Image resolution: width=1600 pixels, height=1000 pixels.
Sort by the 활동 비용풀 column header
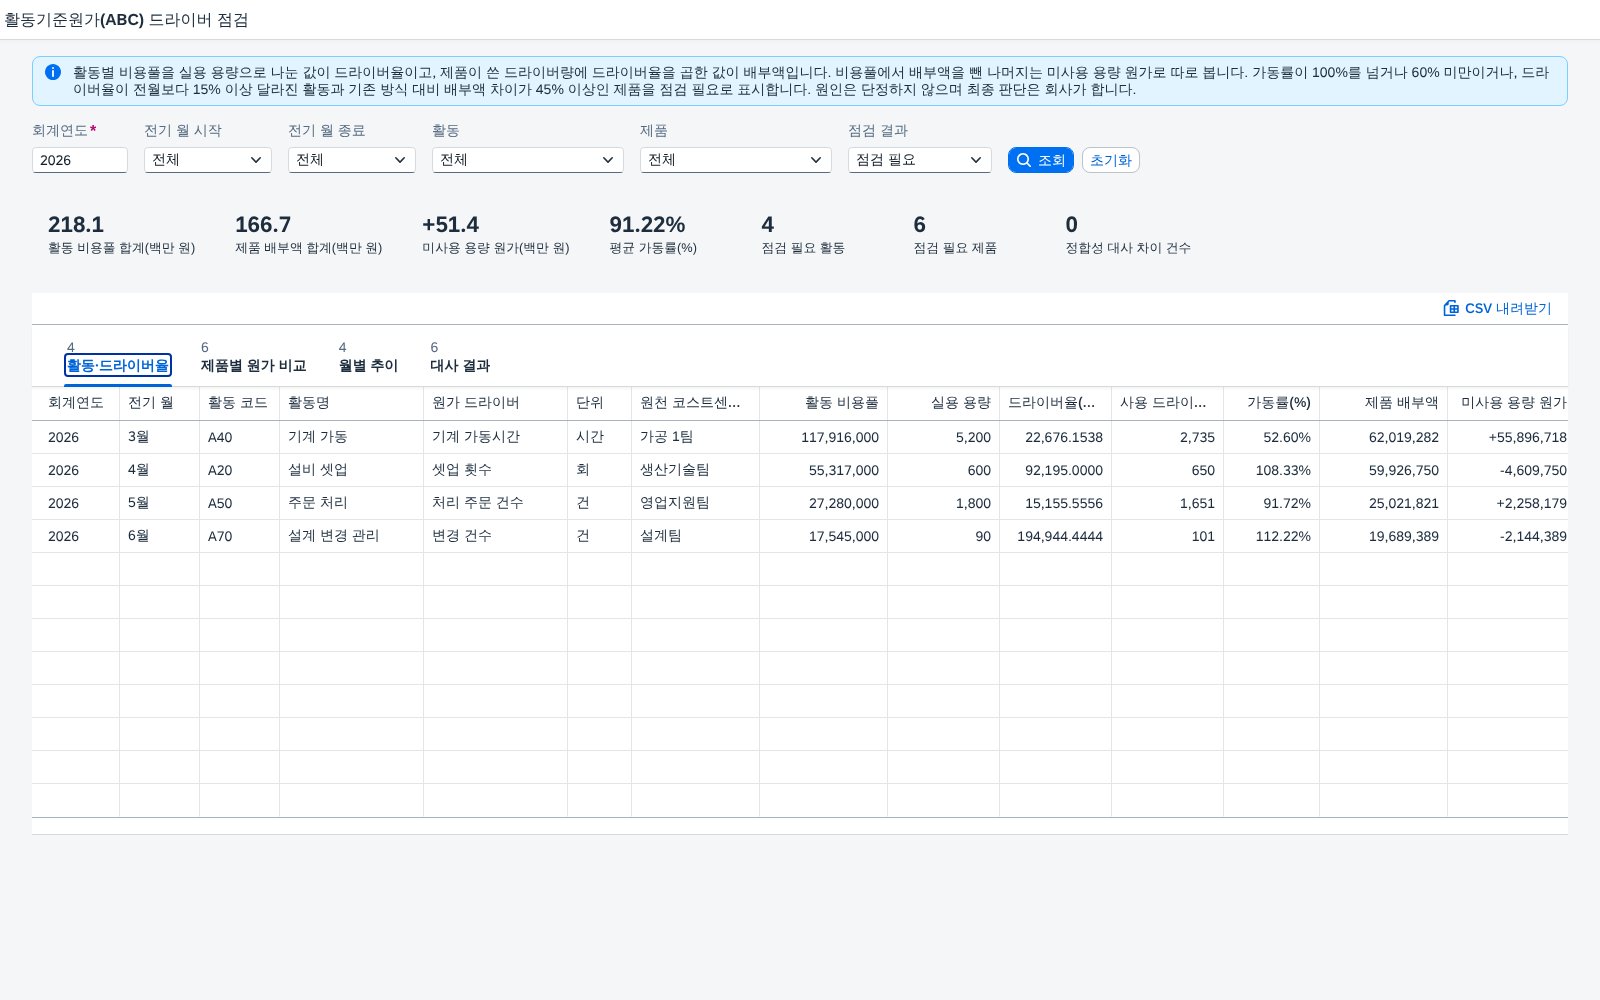[x=823, y=403]
